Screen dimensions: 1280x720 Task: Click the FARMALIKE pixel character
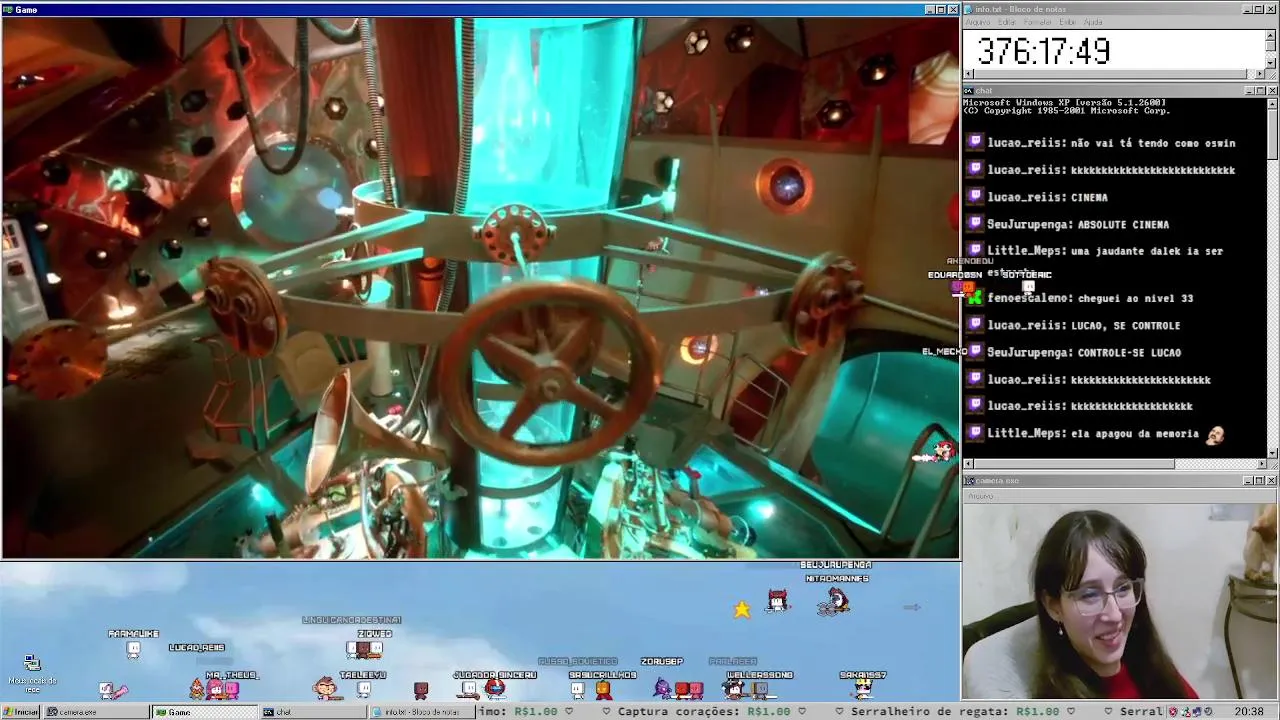pyautogui.click(x=133, y=649)
